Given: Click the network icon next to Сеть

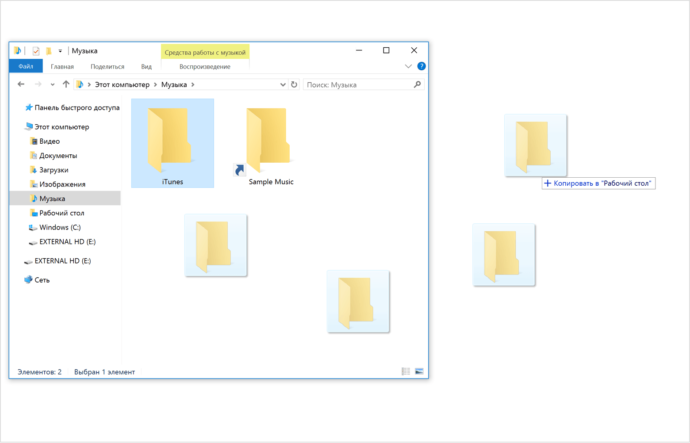Looking at the screenshot, I should (28, 280).
